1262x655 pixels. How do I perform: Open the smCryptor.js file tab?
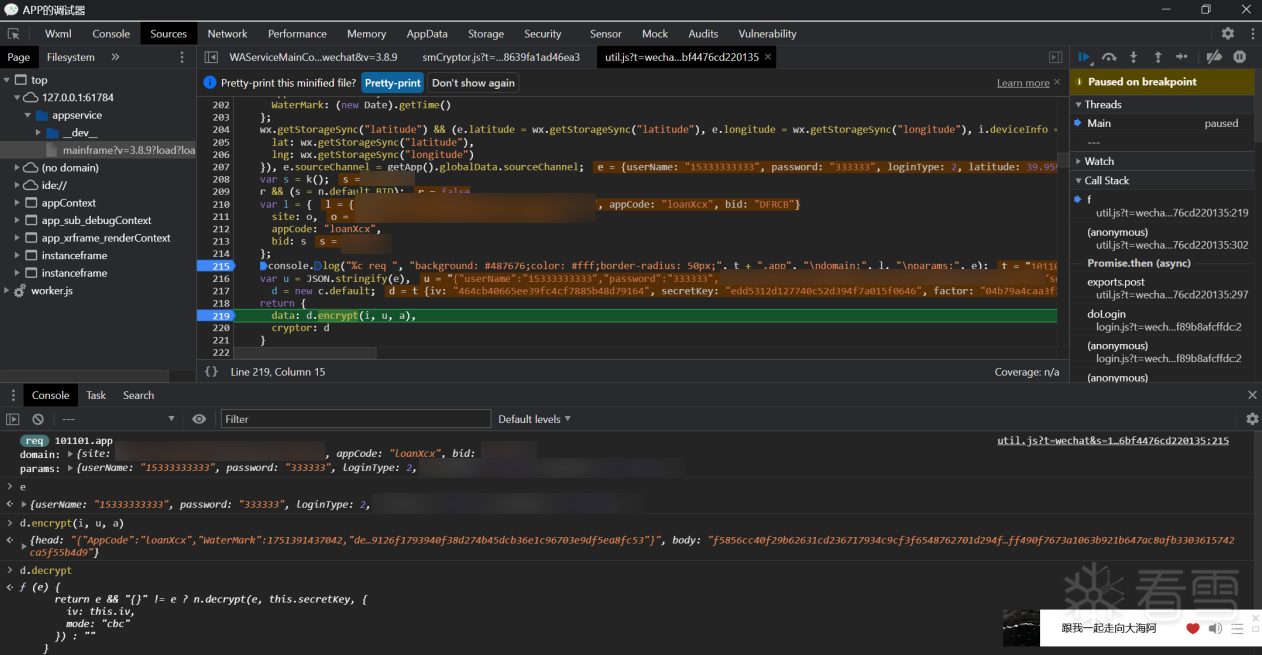500,57
